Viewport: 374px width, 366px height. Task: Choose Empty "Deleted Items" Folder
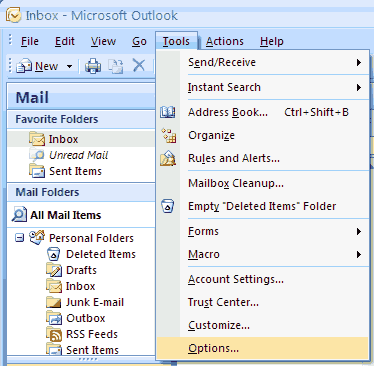[x=263, y=206]
